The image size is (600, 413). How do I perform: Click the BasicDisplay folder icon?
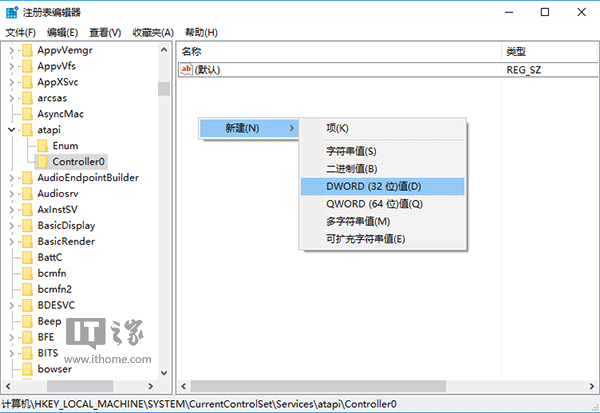pos(27,226)
